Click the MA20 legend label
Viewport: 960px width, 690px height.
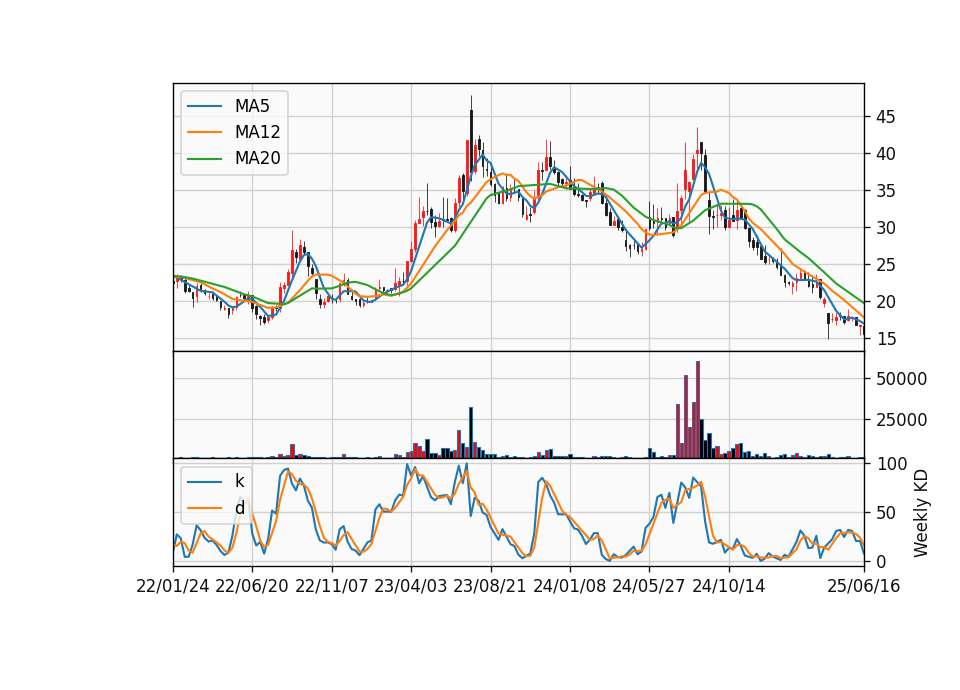pos(257,159)
